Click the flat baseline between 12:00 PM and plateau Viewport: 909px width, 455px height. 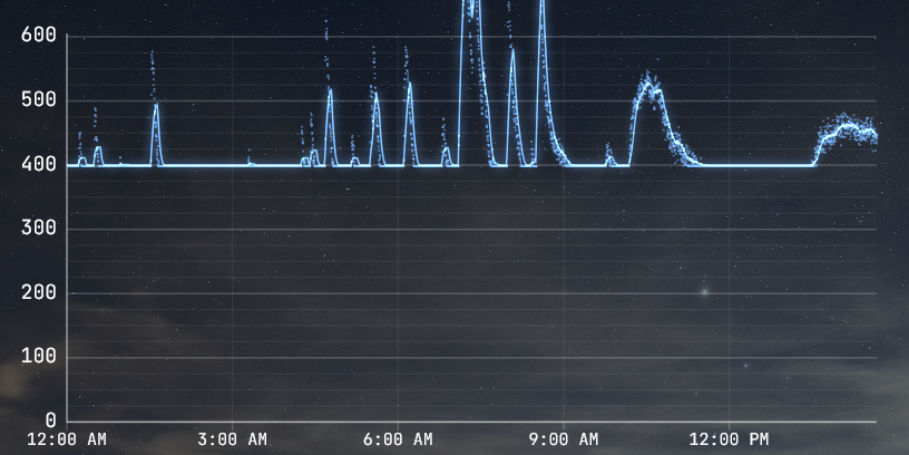pos(770,165)
